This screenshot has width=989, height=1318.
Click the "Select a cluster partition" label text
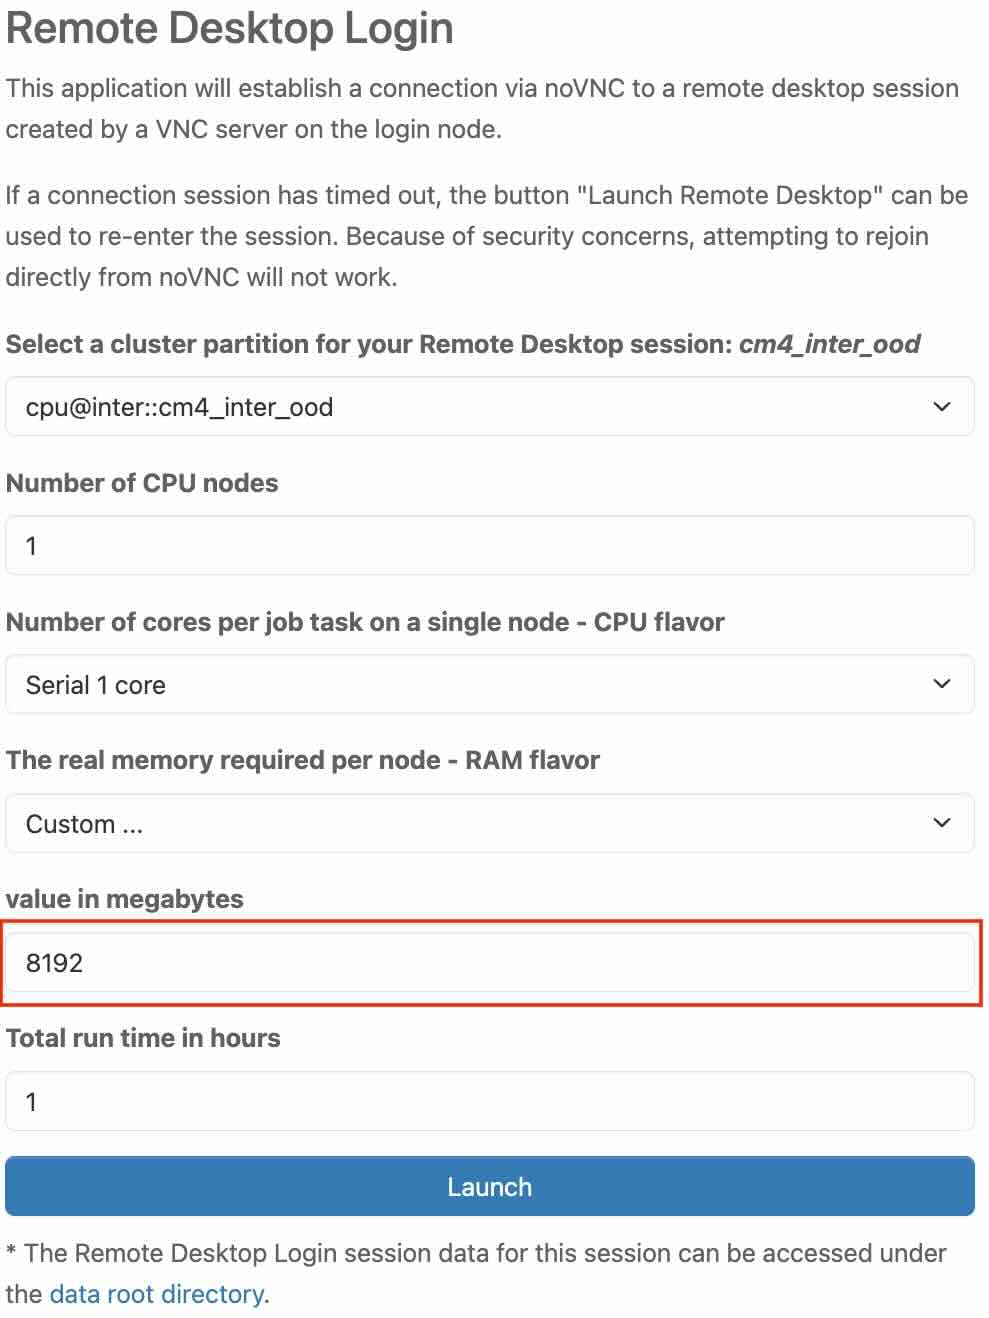coord(370,344)
